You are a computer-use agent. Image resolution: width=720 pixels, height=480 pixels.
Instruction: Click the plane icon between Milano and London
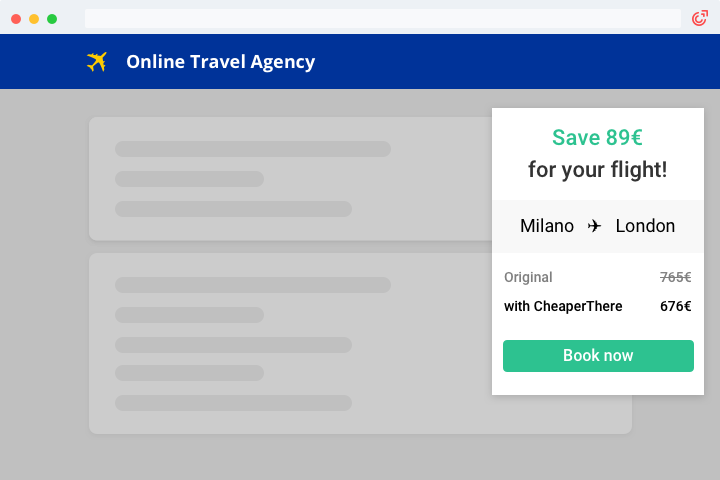pyautogui.click(x=595, y=226)
